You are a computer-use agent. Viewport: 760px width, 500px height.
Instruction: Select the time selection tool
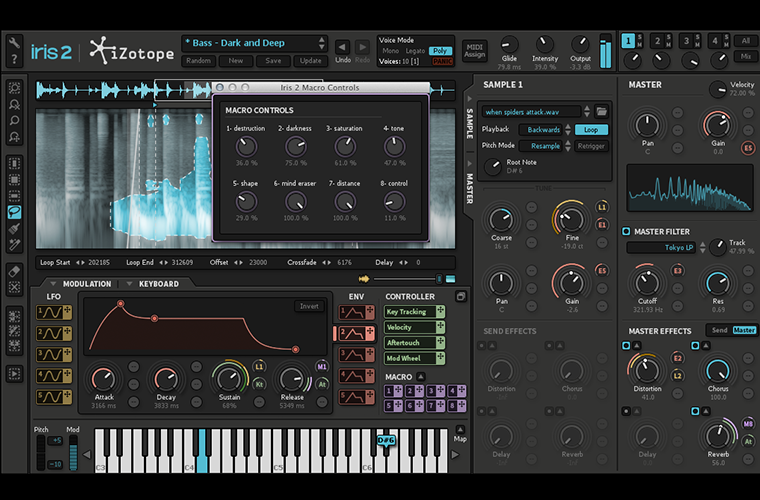pyautogui.click(x=15, y=164)
